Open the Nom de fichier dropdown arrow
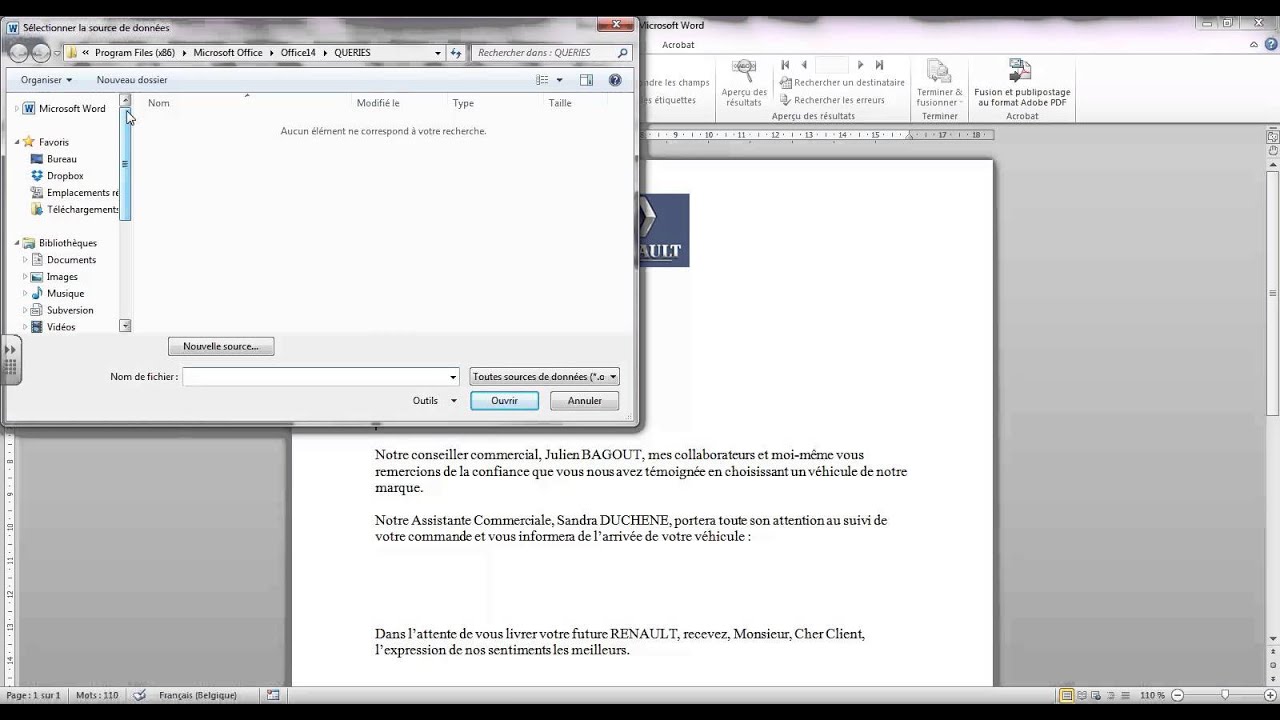 point(453,377)
